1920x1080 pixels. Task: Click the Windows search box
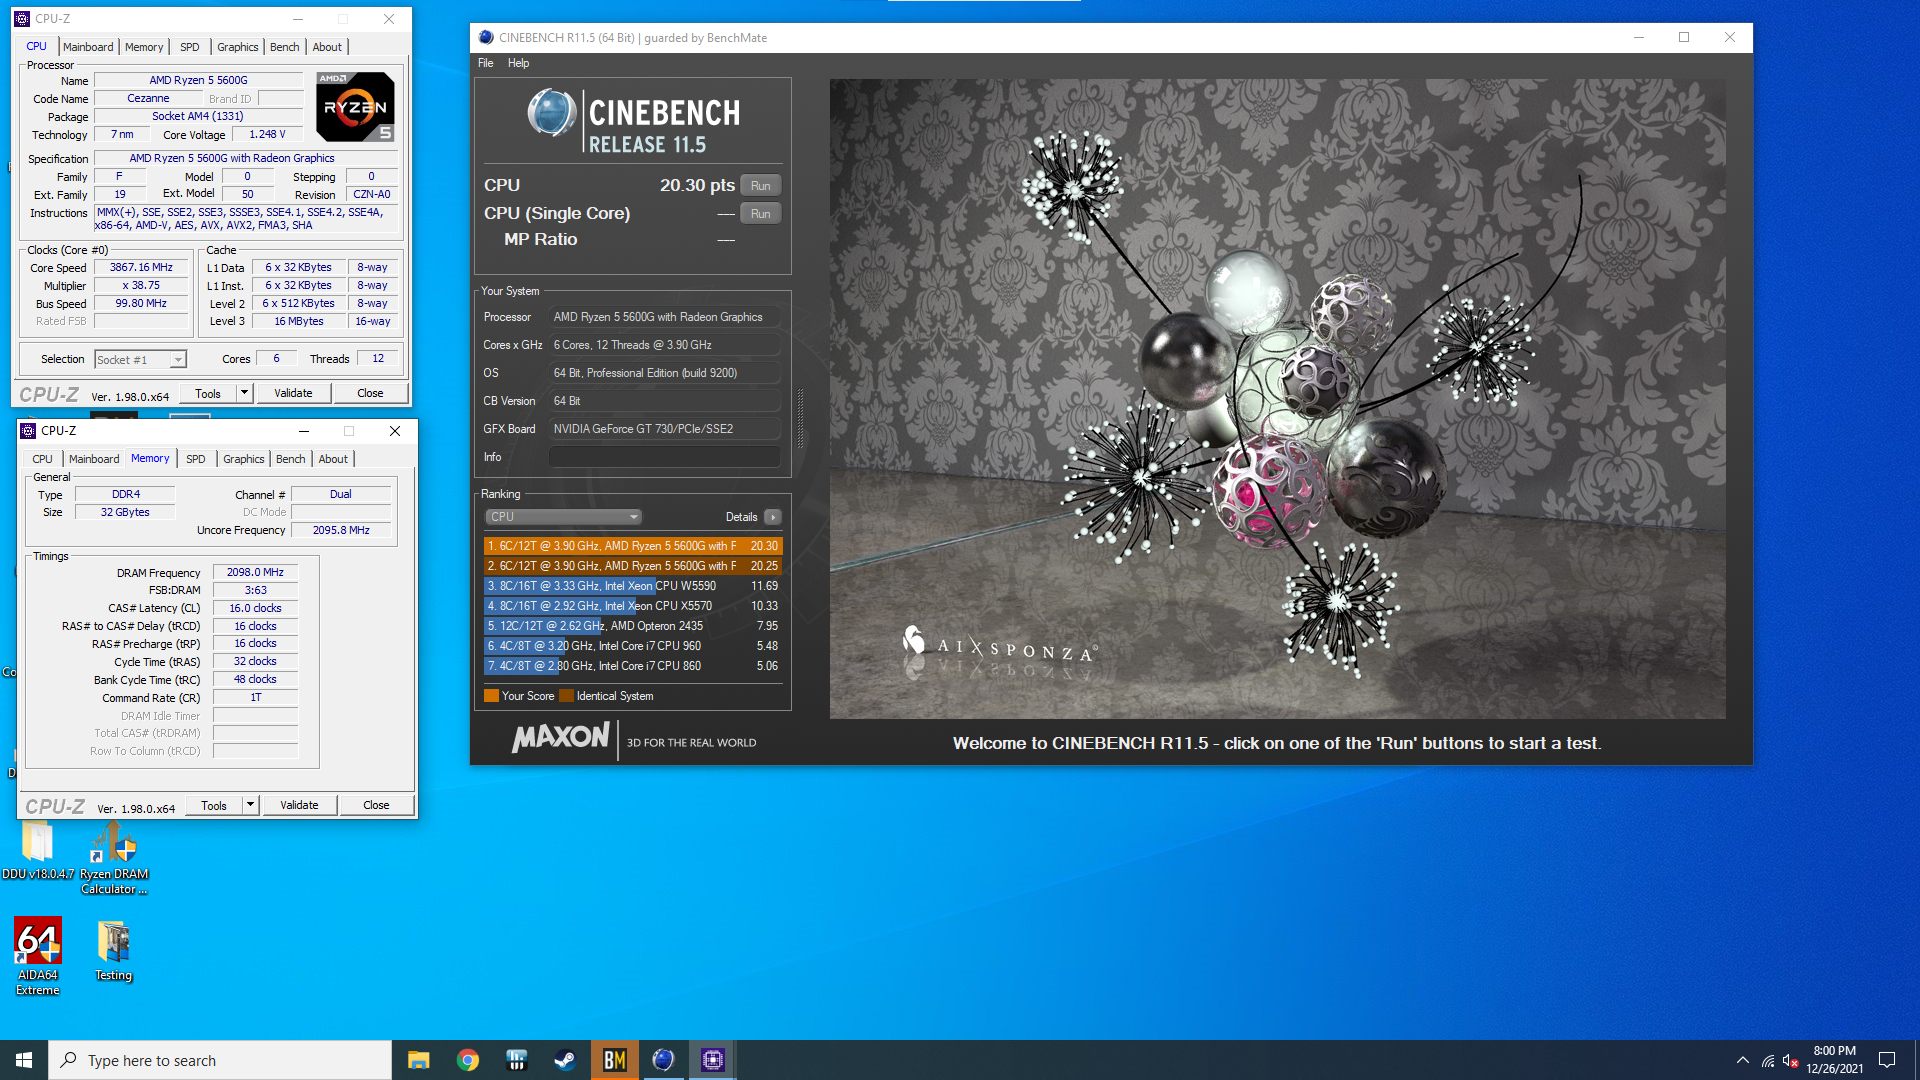[220, 1060]
